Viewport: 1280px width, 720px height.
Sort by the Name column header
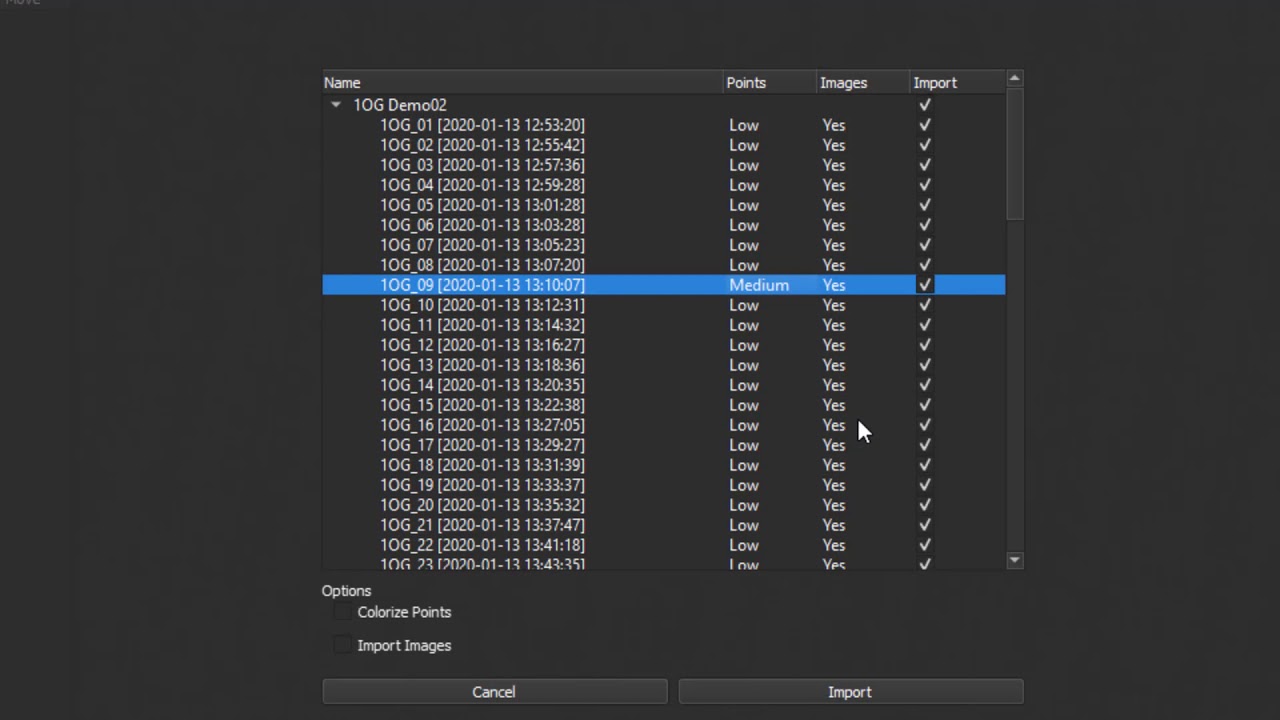[523, 83]
